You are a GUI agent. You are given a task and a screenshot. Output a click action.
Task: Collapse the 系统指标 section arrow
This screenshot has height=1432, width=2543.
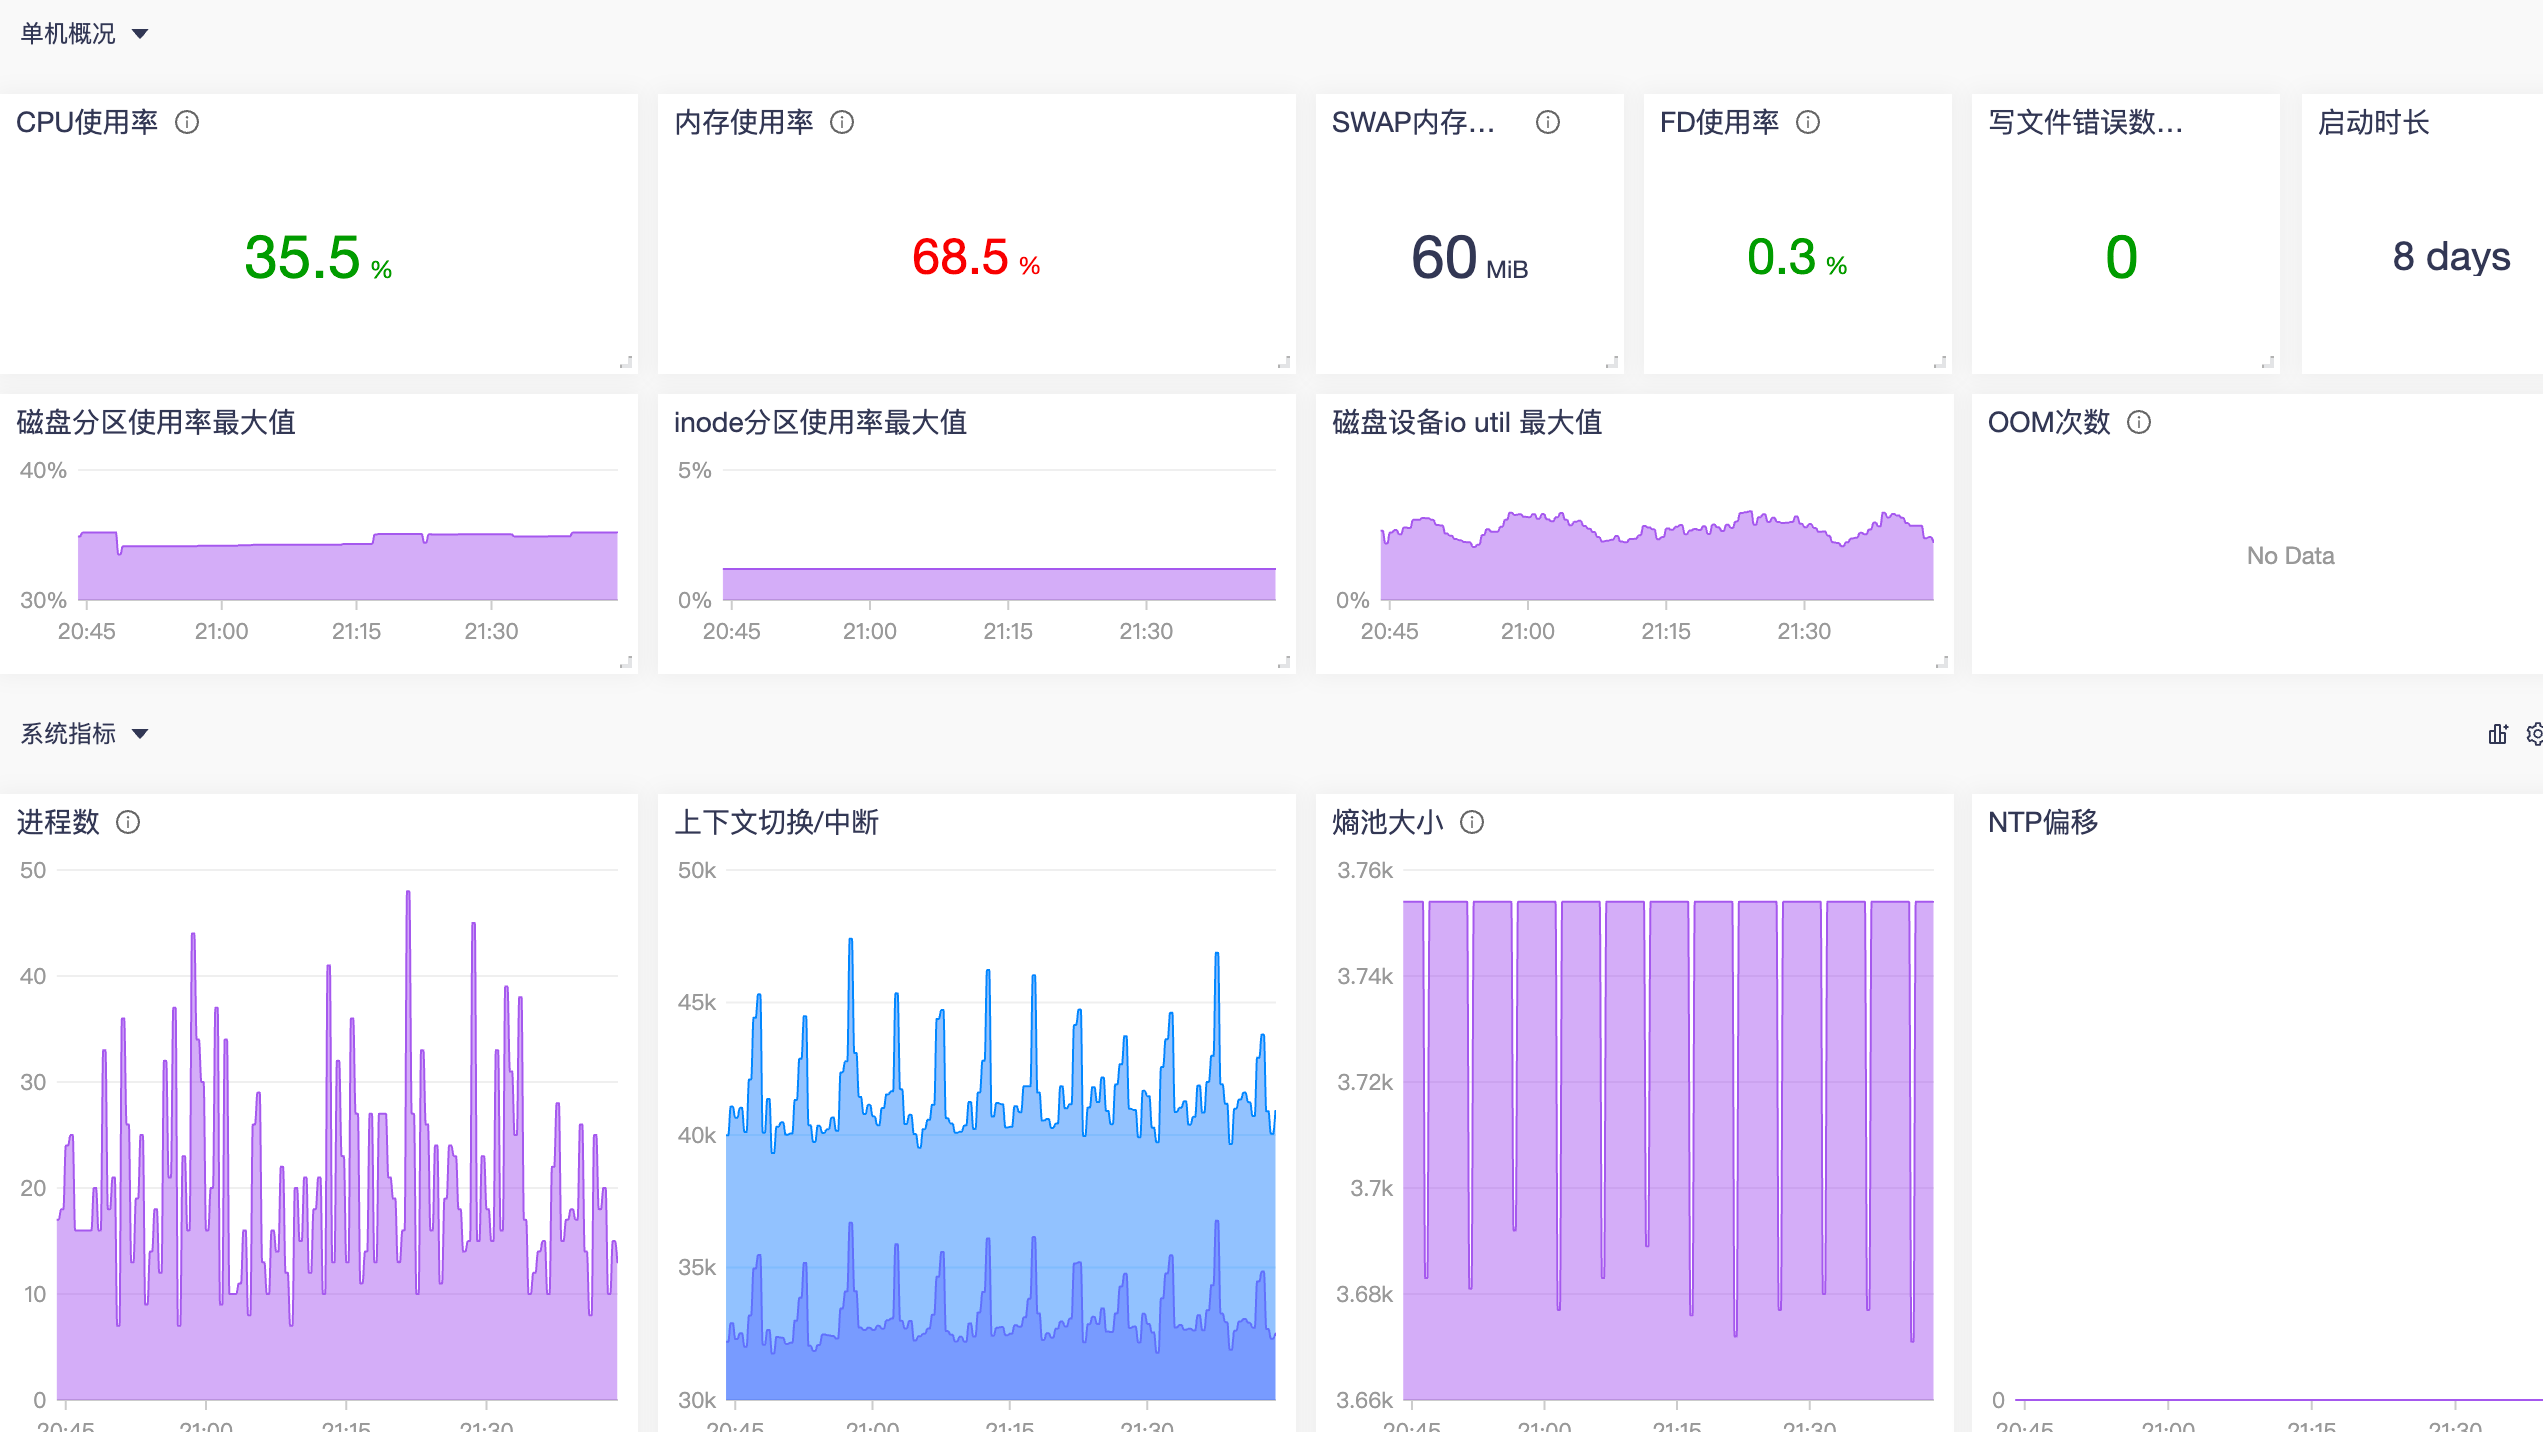point(140,734)
